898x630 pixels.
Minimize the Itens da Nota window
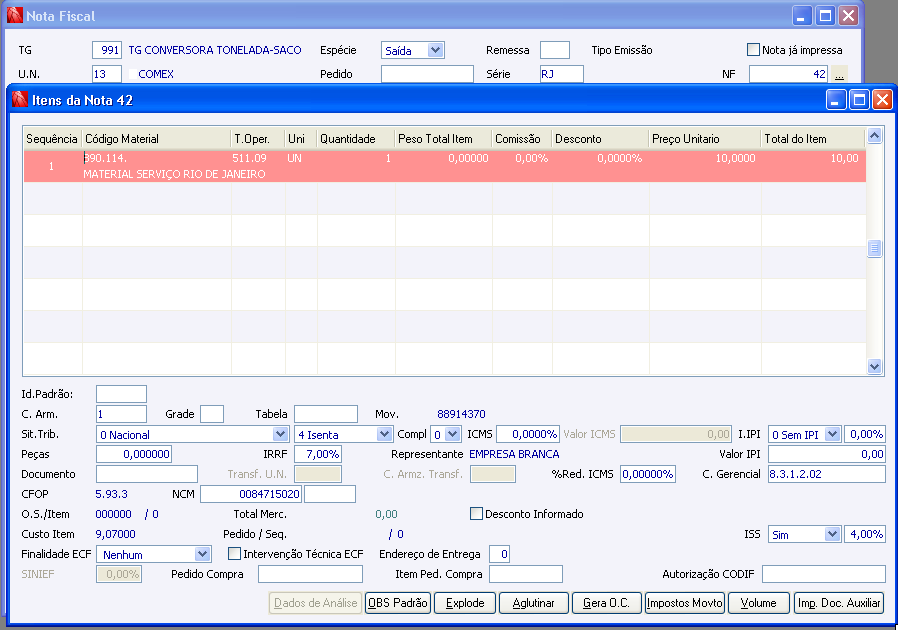point(836,100)
